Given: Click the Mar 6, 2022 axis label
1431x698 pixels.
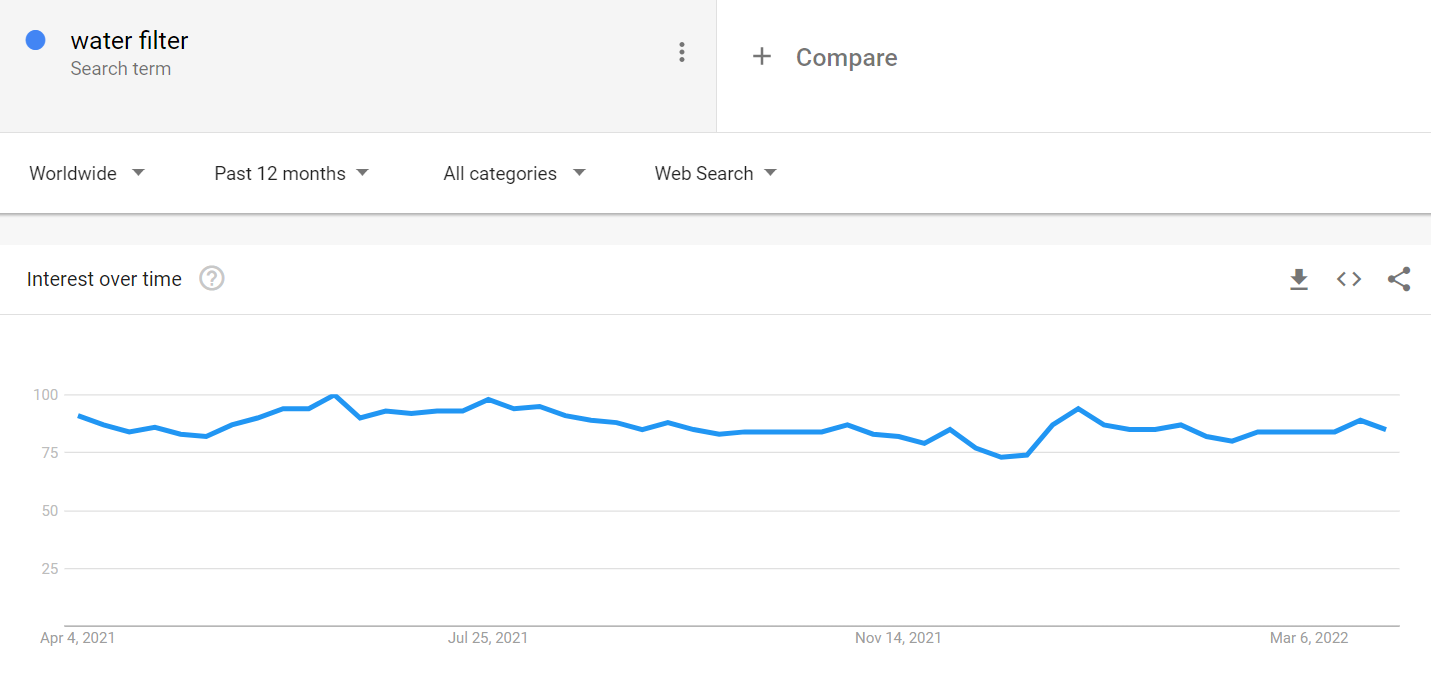Looking at the screenshot, I should point(1309,638).
